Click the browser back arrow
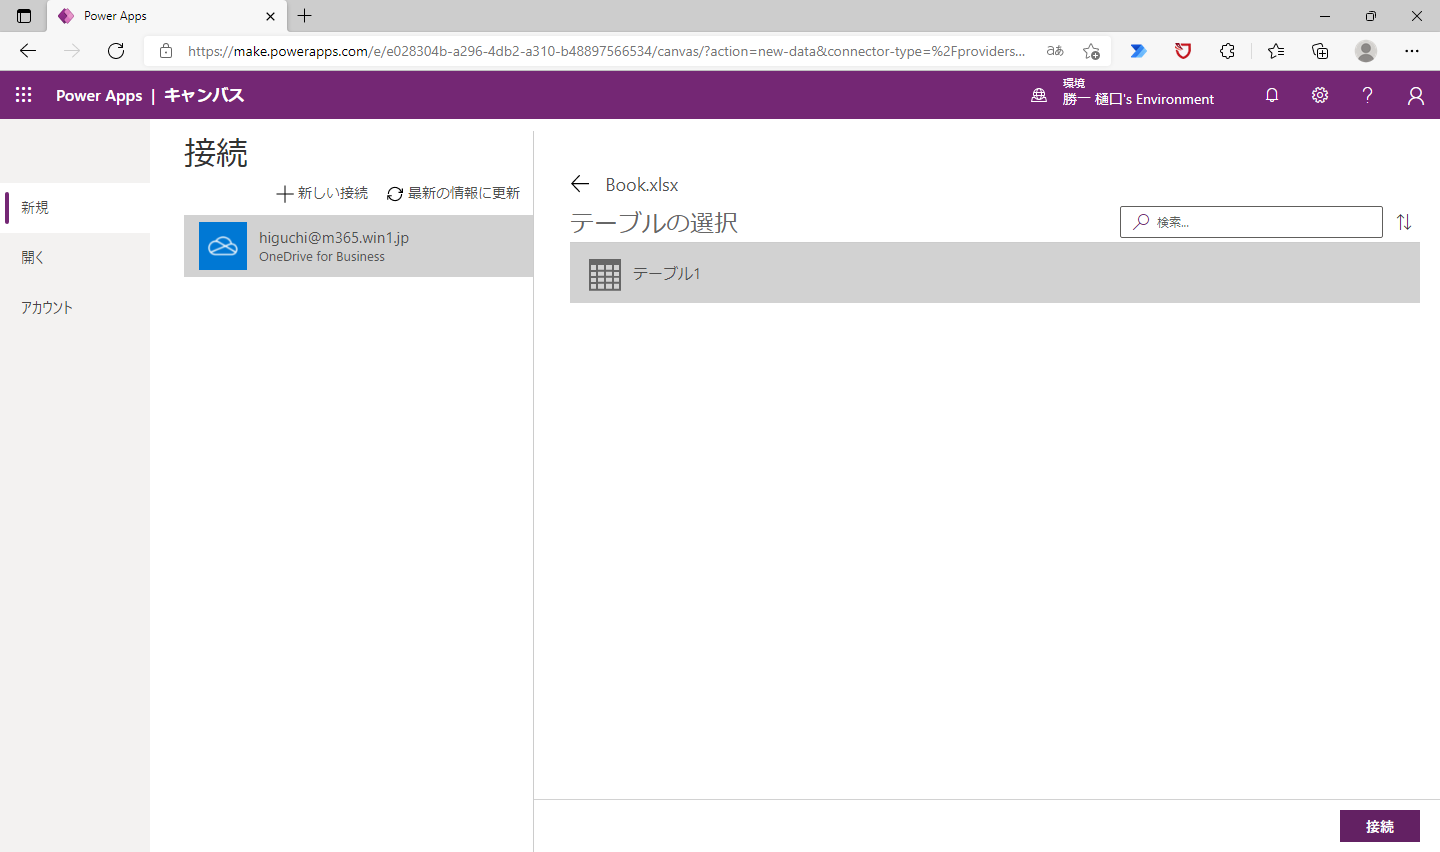Viewport: 1440px width, 852px height. click(28, 51)
